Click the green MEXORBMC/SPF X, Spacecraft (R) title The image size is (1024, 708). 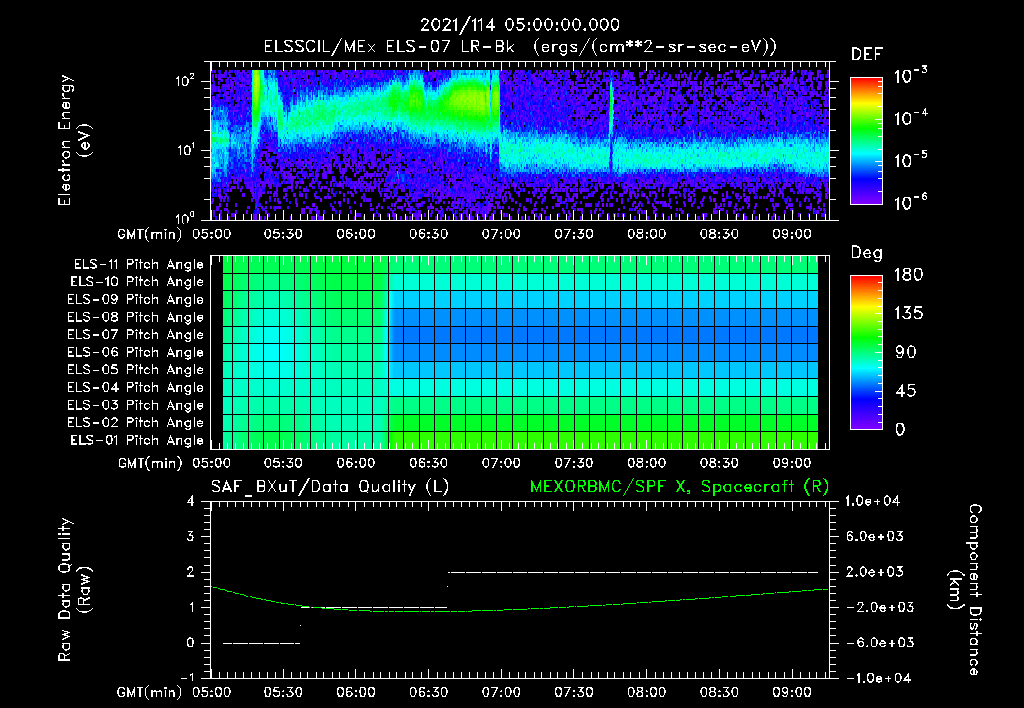pos(679,487)
